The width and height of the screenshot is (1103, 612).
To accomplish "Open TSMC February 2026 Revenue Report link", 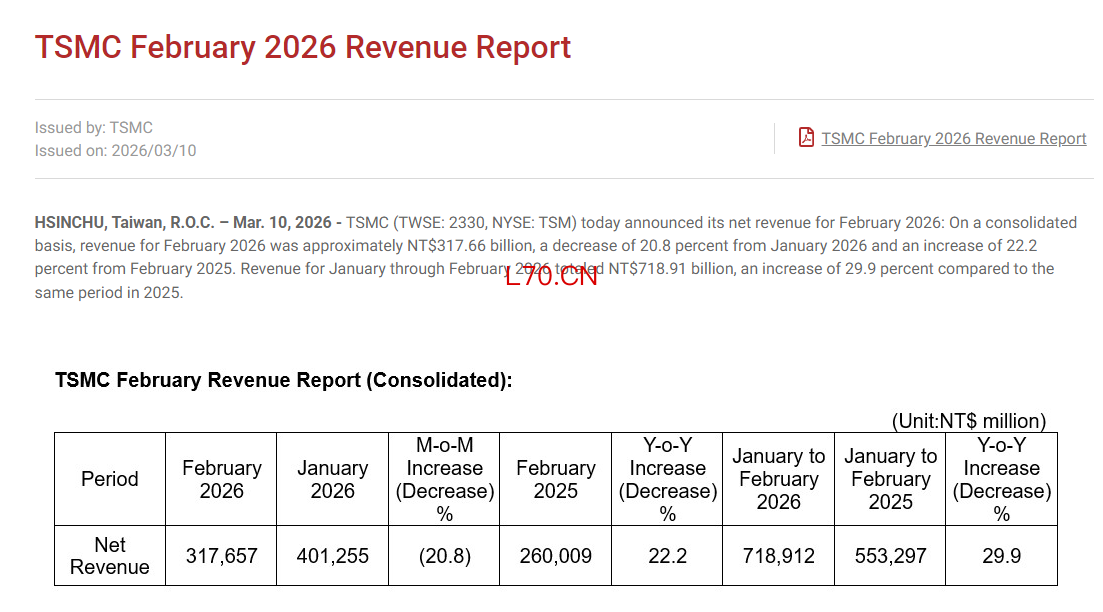I will pyautogui.click(x=953, y=139).
